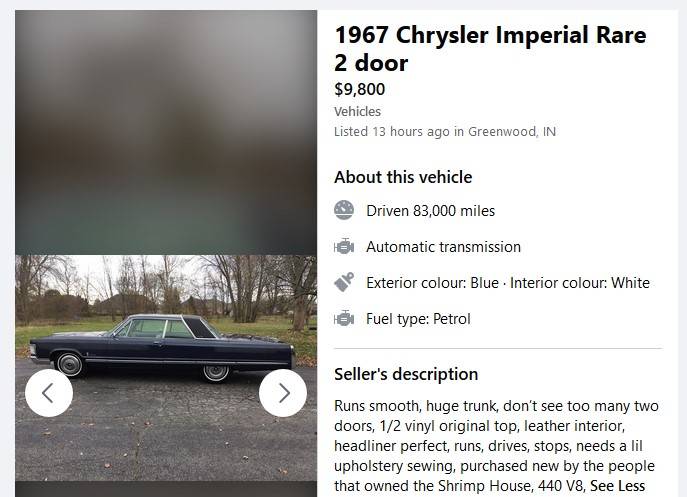Click the Greenwood, IN listing location text
The image size is (687, 497).
tap(512, 131)
